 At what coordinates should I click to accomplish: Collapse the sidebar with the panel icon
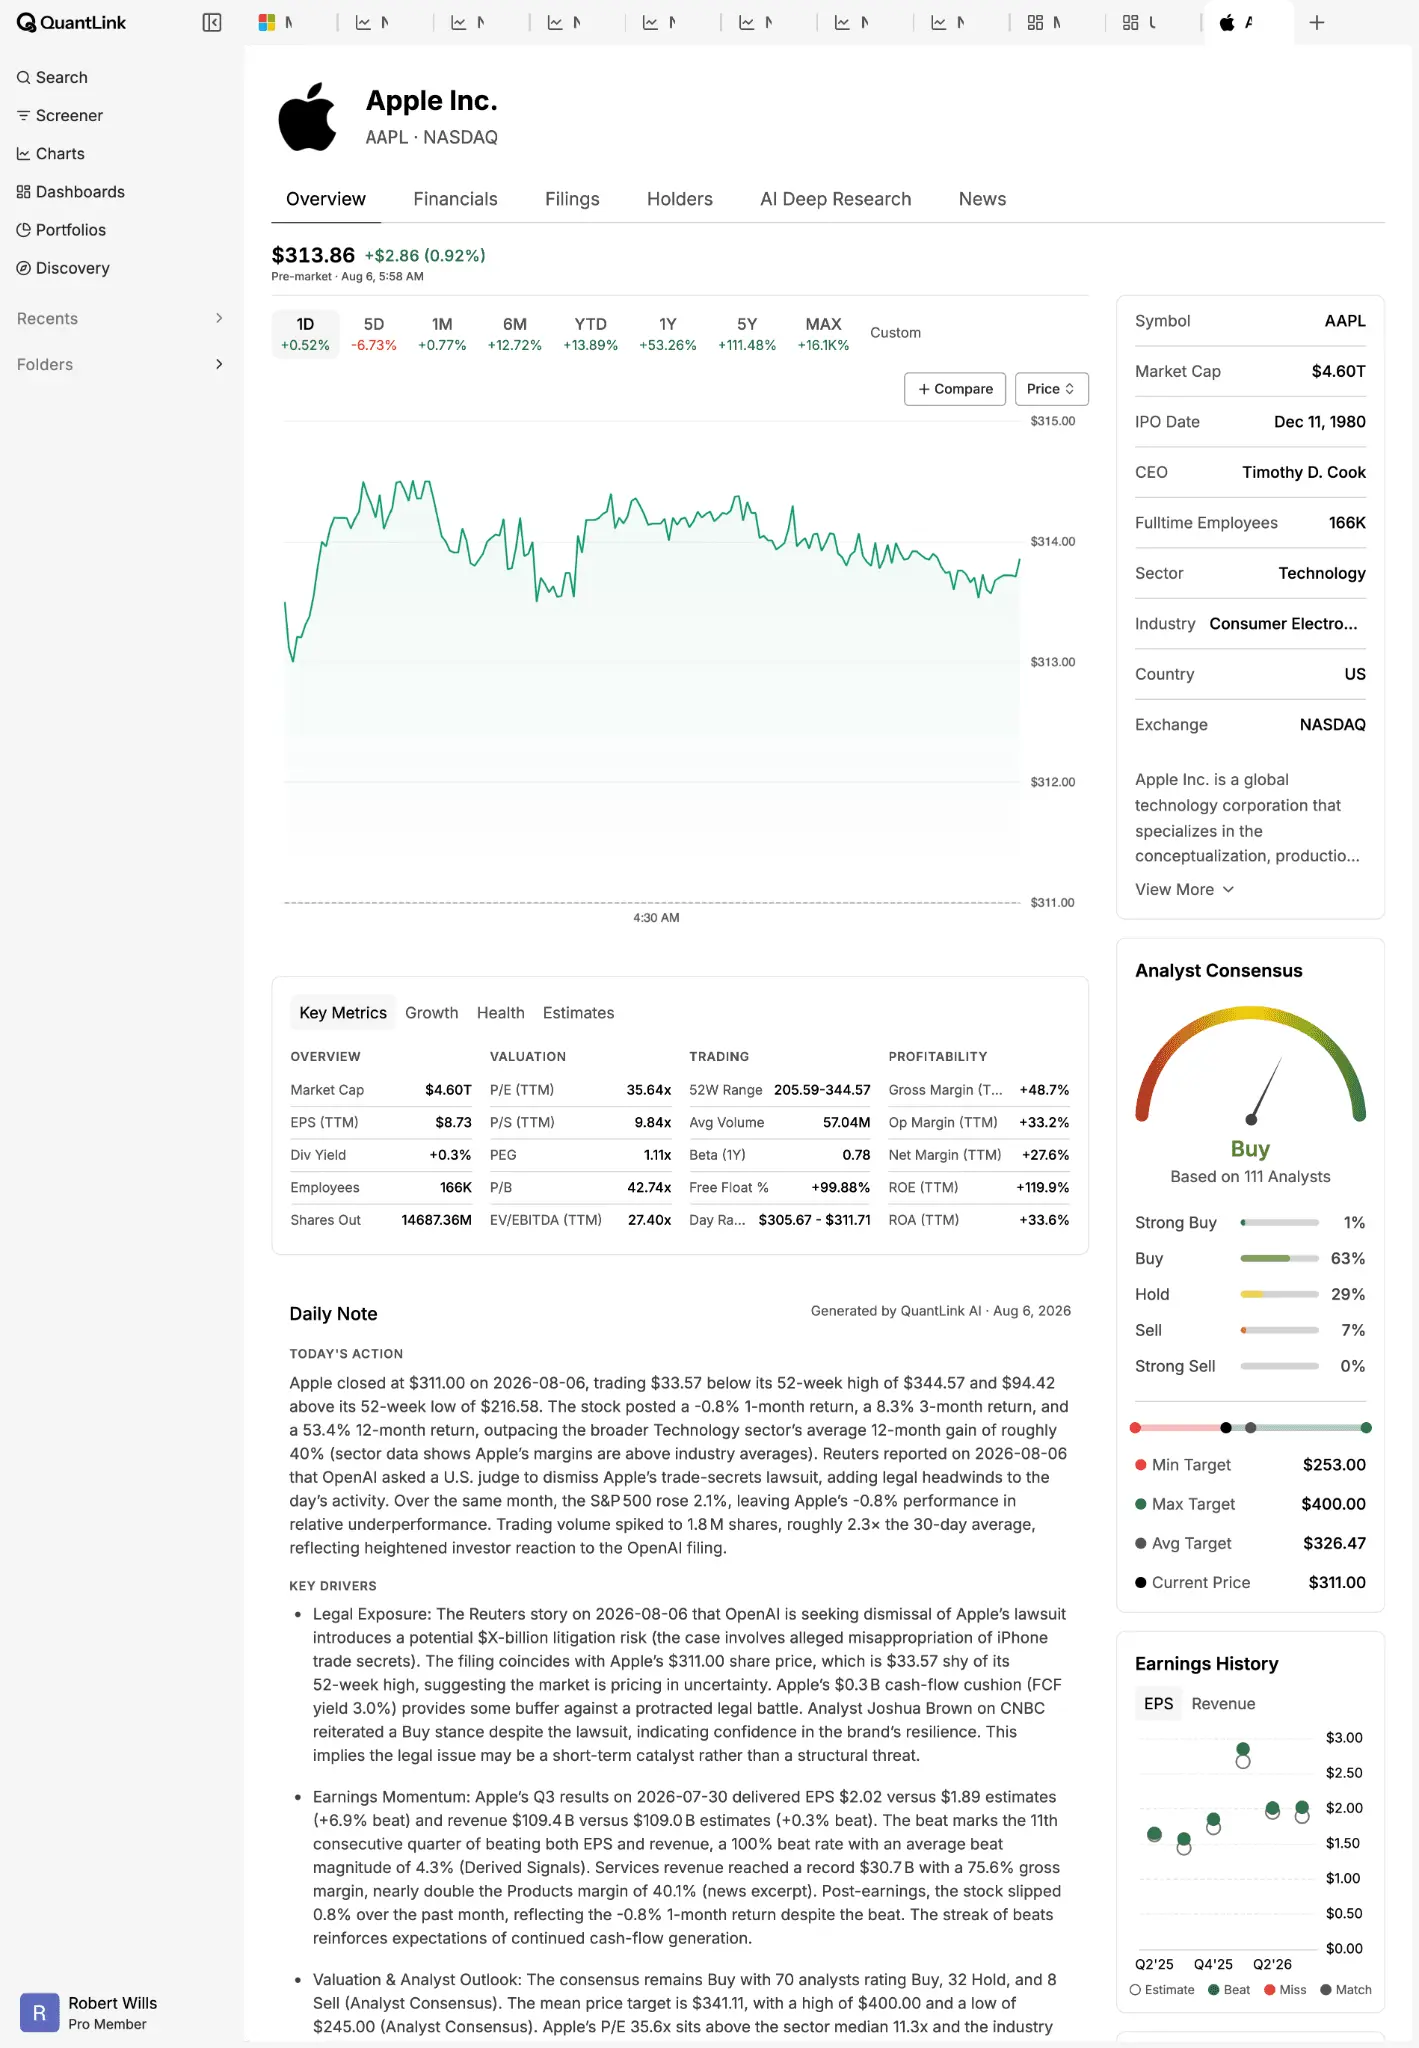212,22
